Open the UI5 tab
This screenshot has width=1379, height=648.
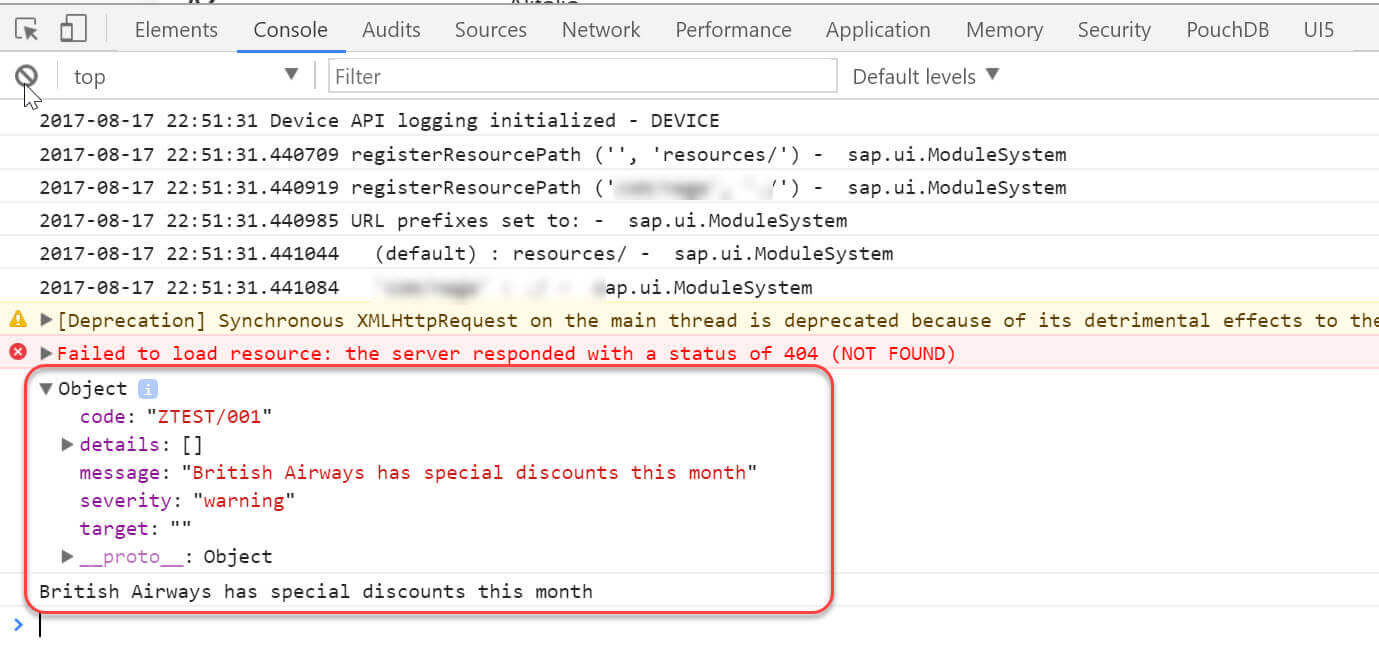tap(1319, 30)
